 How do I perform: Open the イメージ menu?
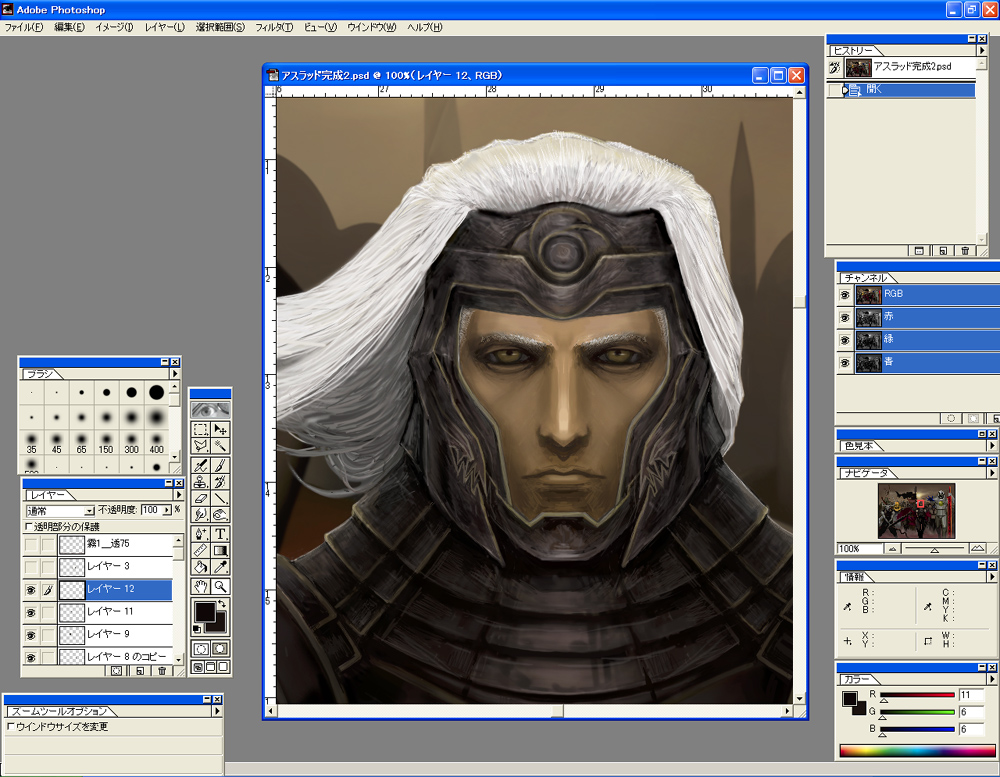point(114,27)
